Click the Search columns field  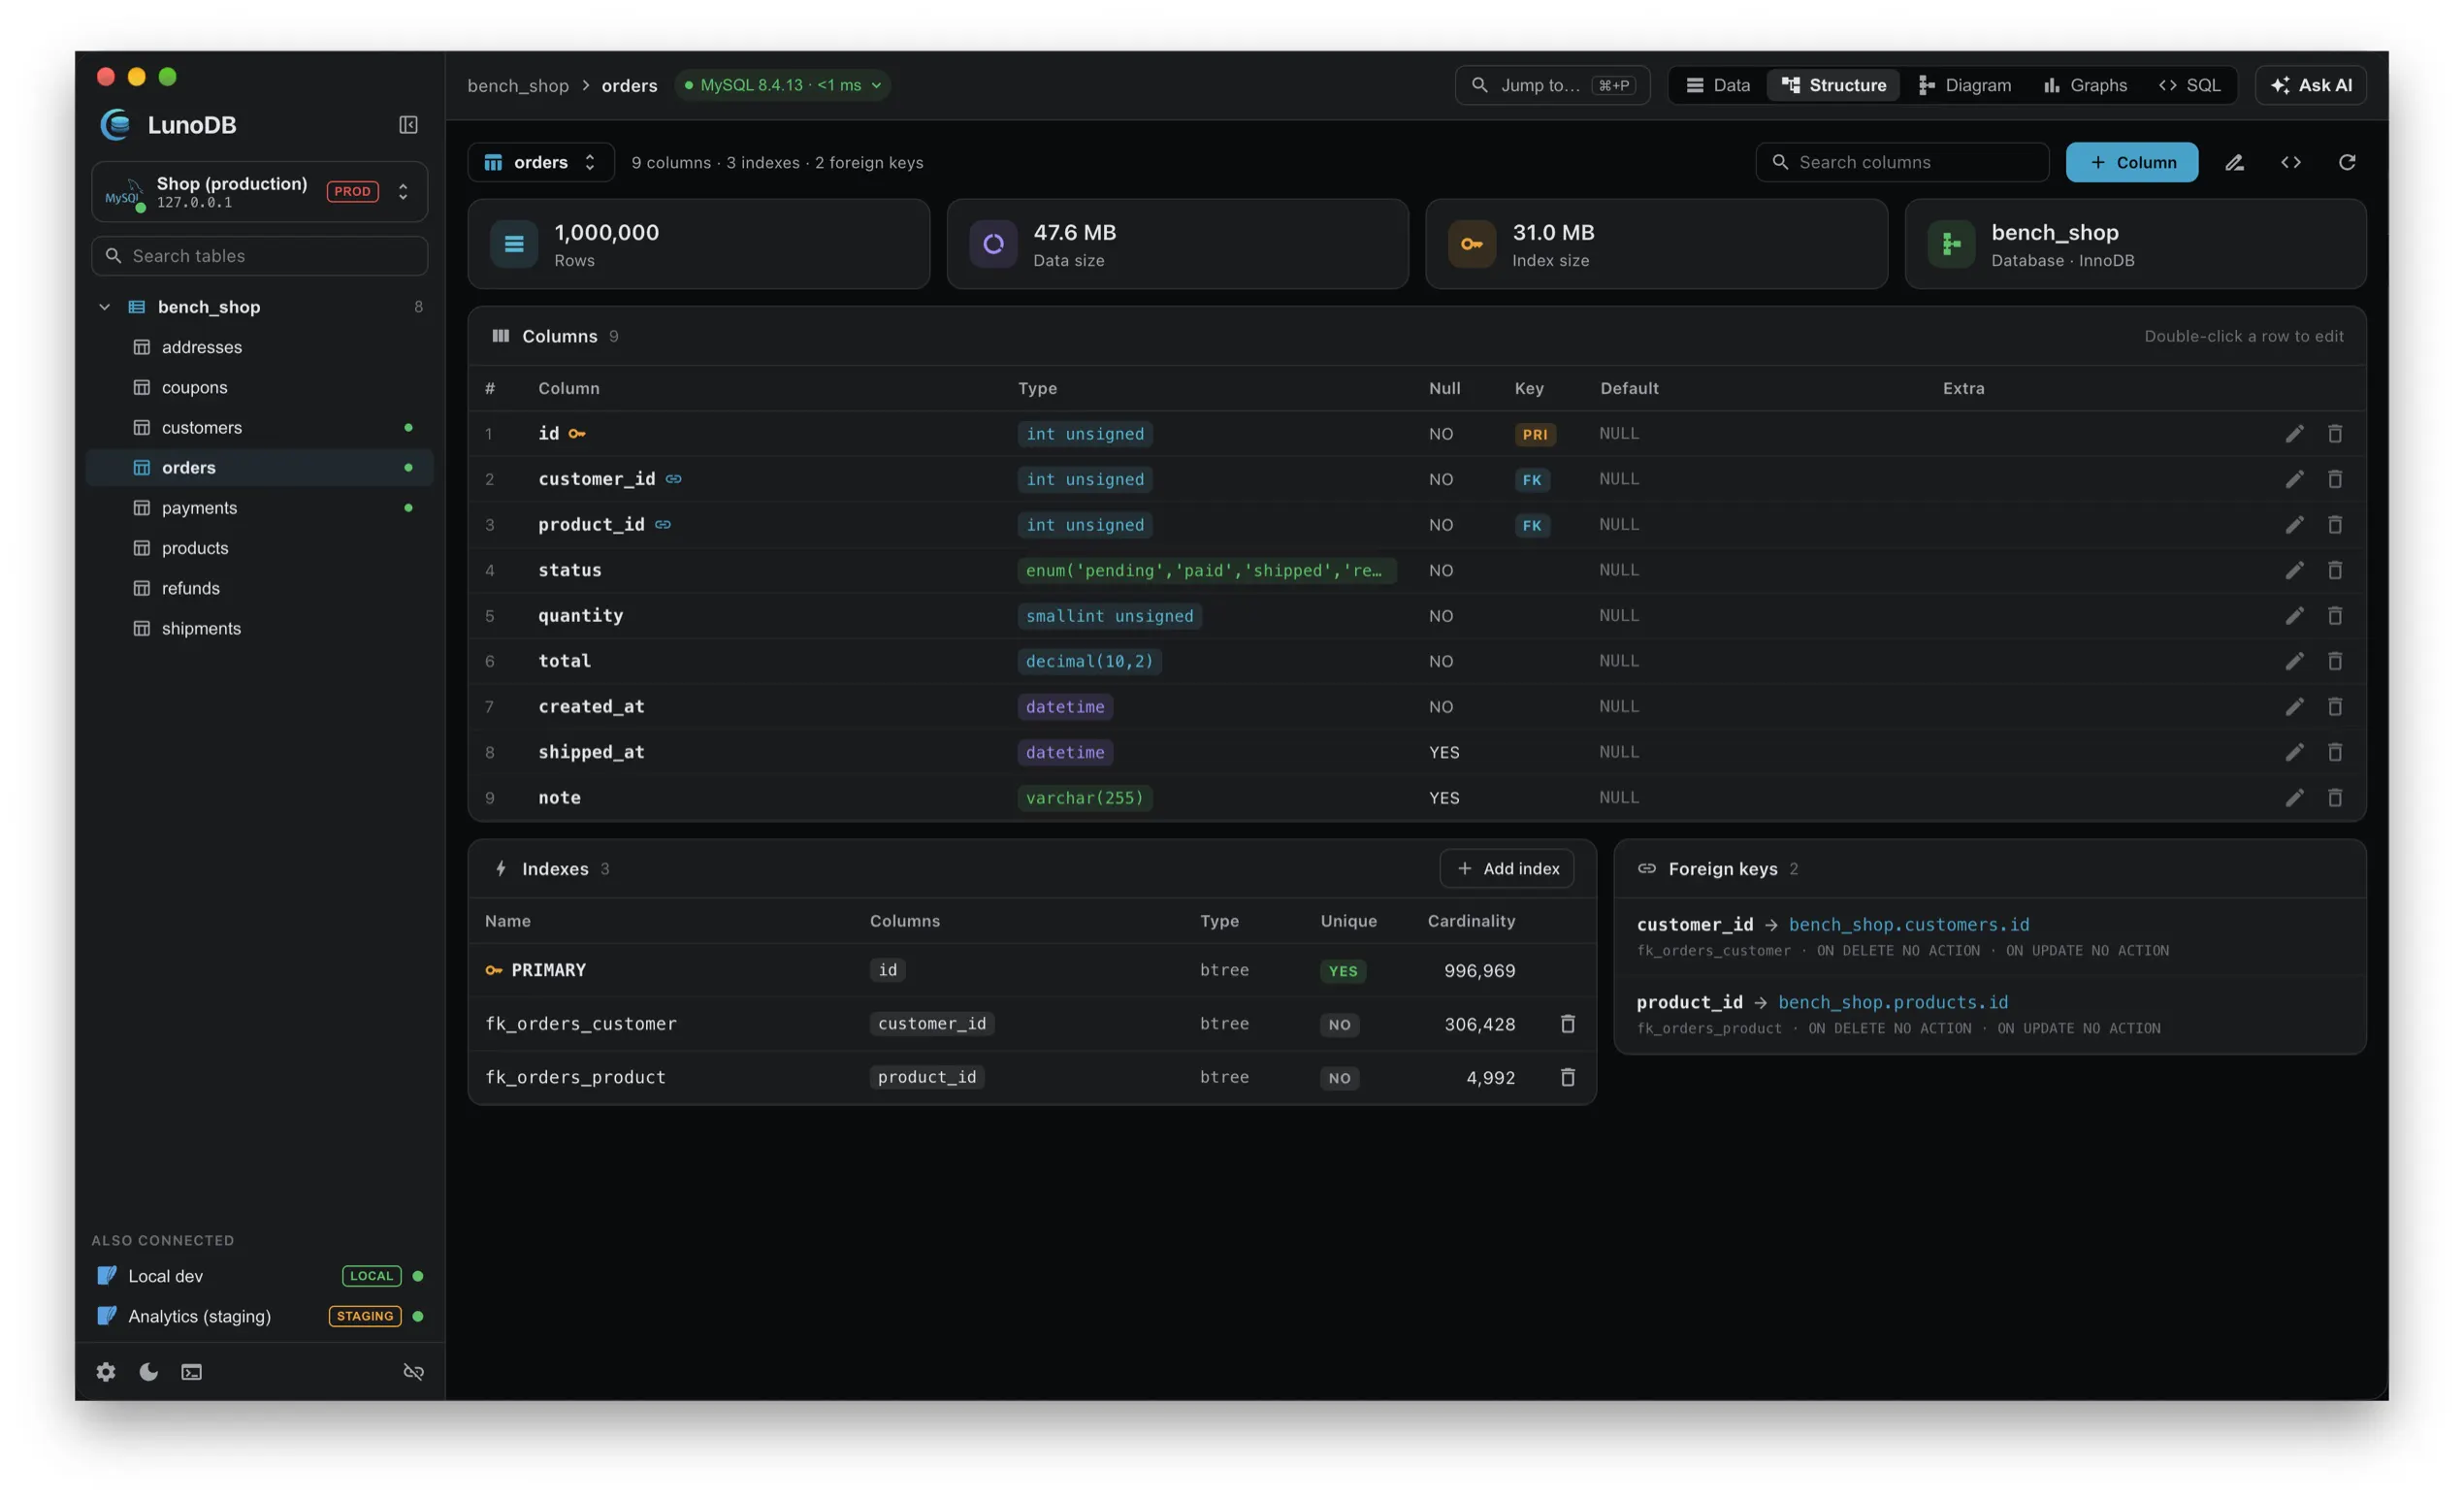click(x=1902, y=162)
